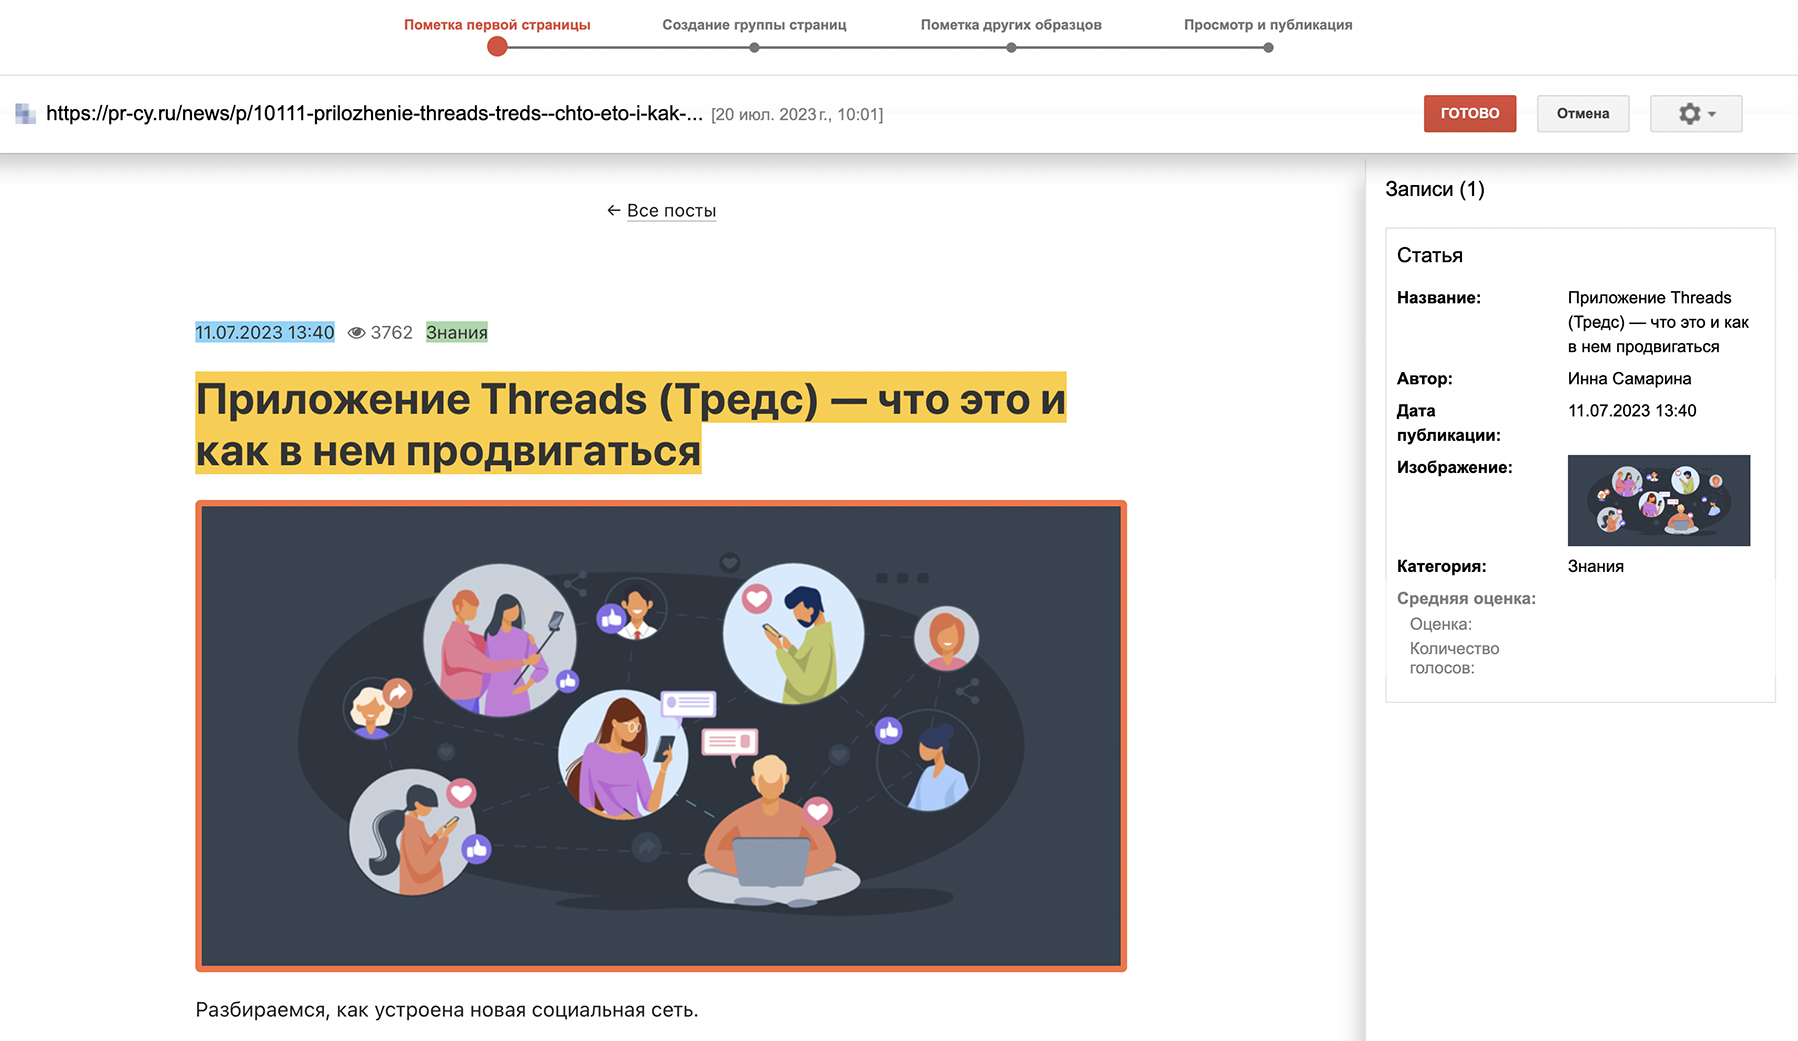This screenshot has width=1798, height=1041.
Task: Click the image thumbnail in the Статья panel
Action: pyautogui.click(x=1658, y=500)
